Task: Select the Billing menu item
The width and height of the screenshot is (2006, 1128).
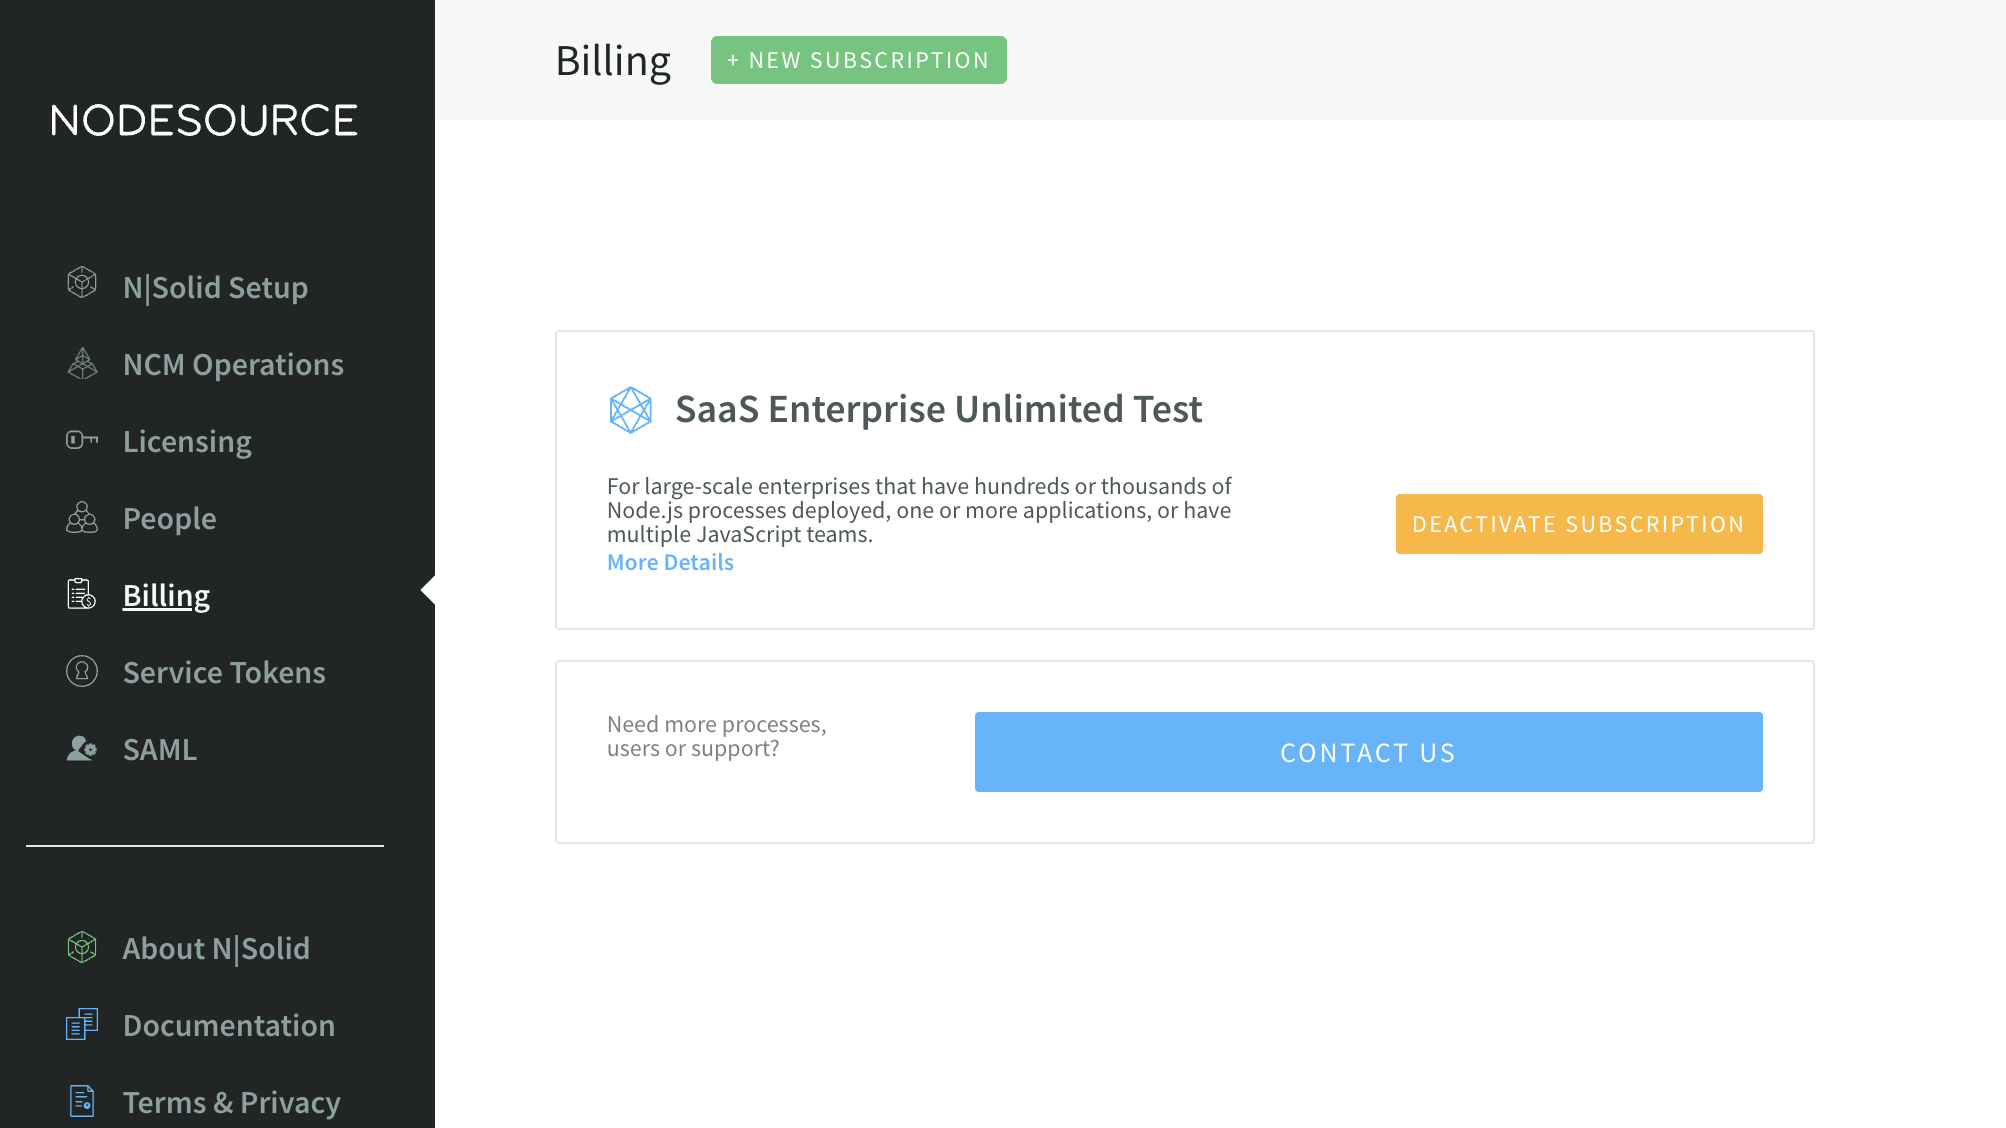Action: tap(167, 595)
